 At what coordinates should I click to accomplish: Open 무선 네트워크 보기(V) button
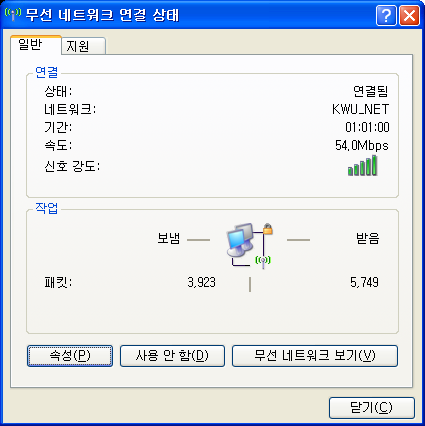315,356
